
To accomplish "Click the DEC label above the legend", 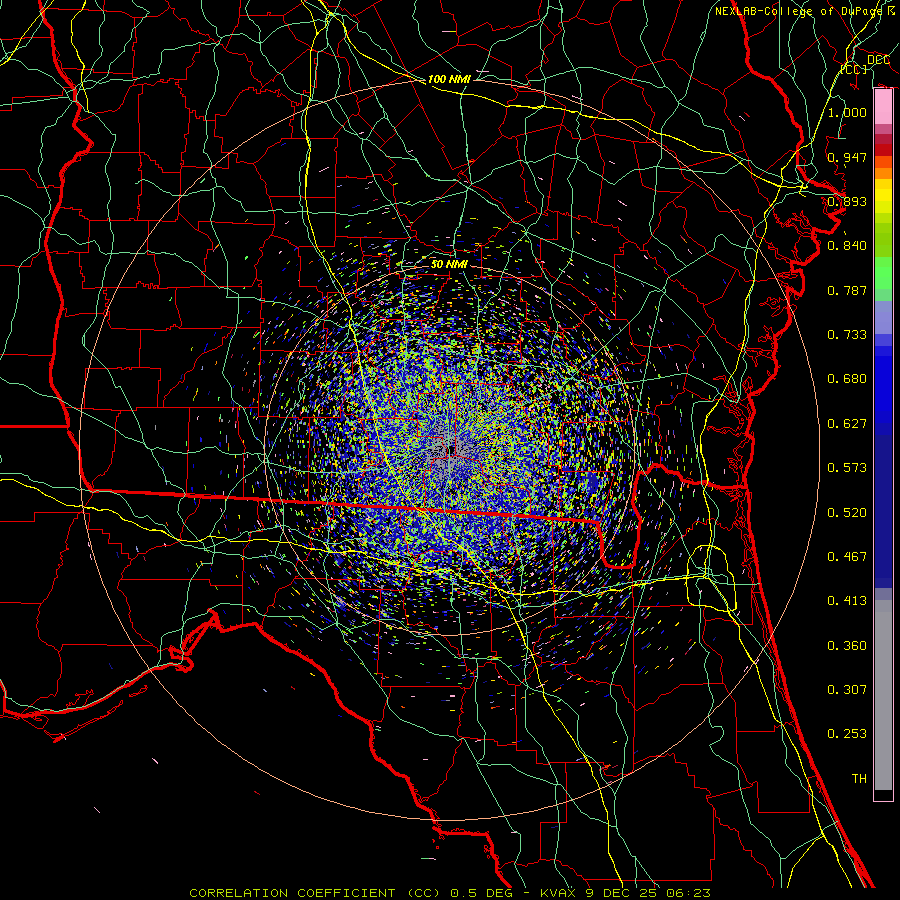I will [878, 60].
